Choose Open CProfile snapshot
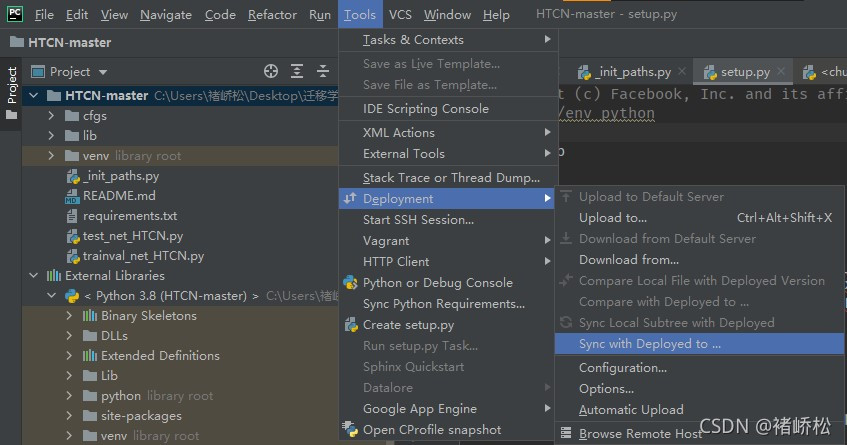Image resolution: width=847 pixels, height=445 pixels. (x=448, y=429)
